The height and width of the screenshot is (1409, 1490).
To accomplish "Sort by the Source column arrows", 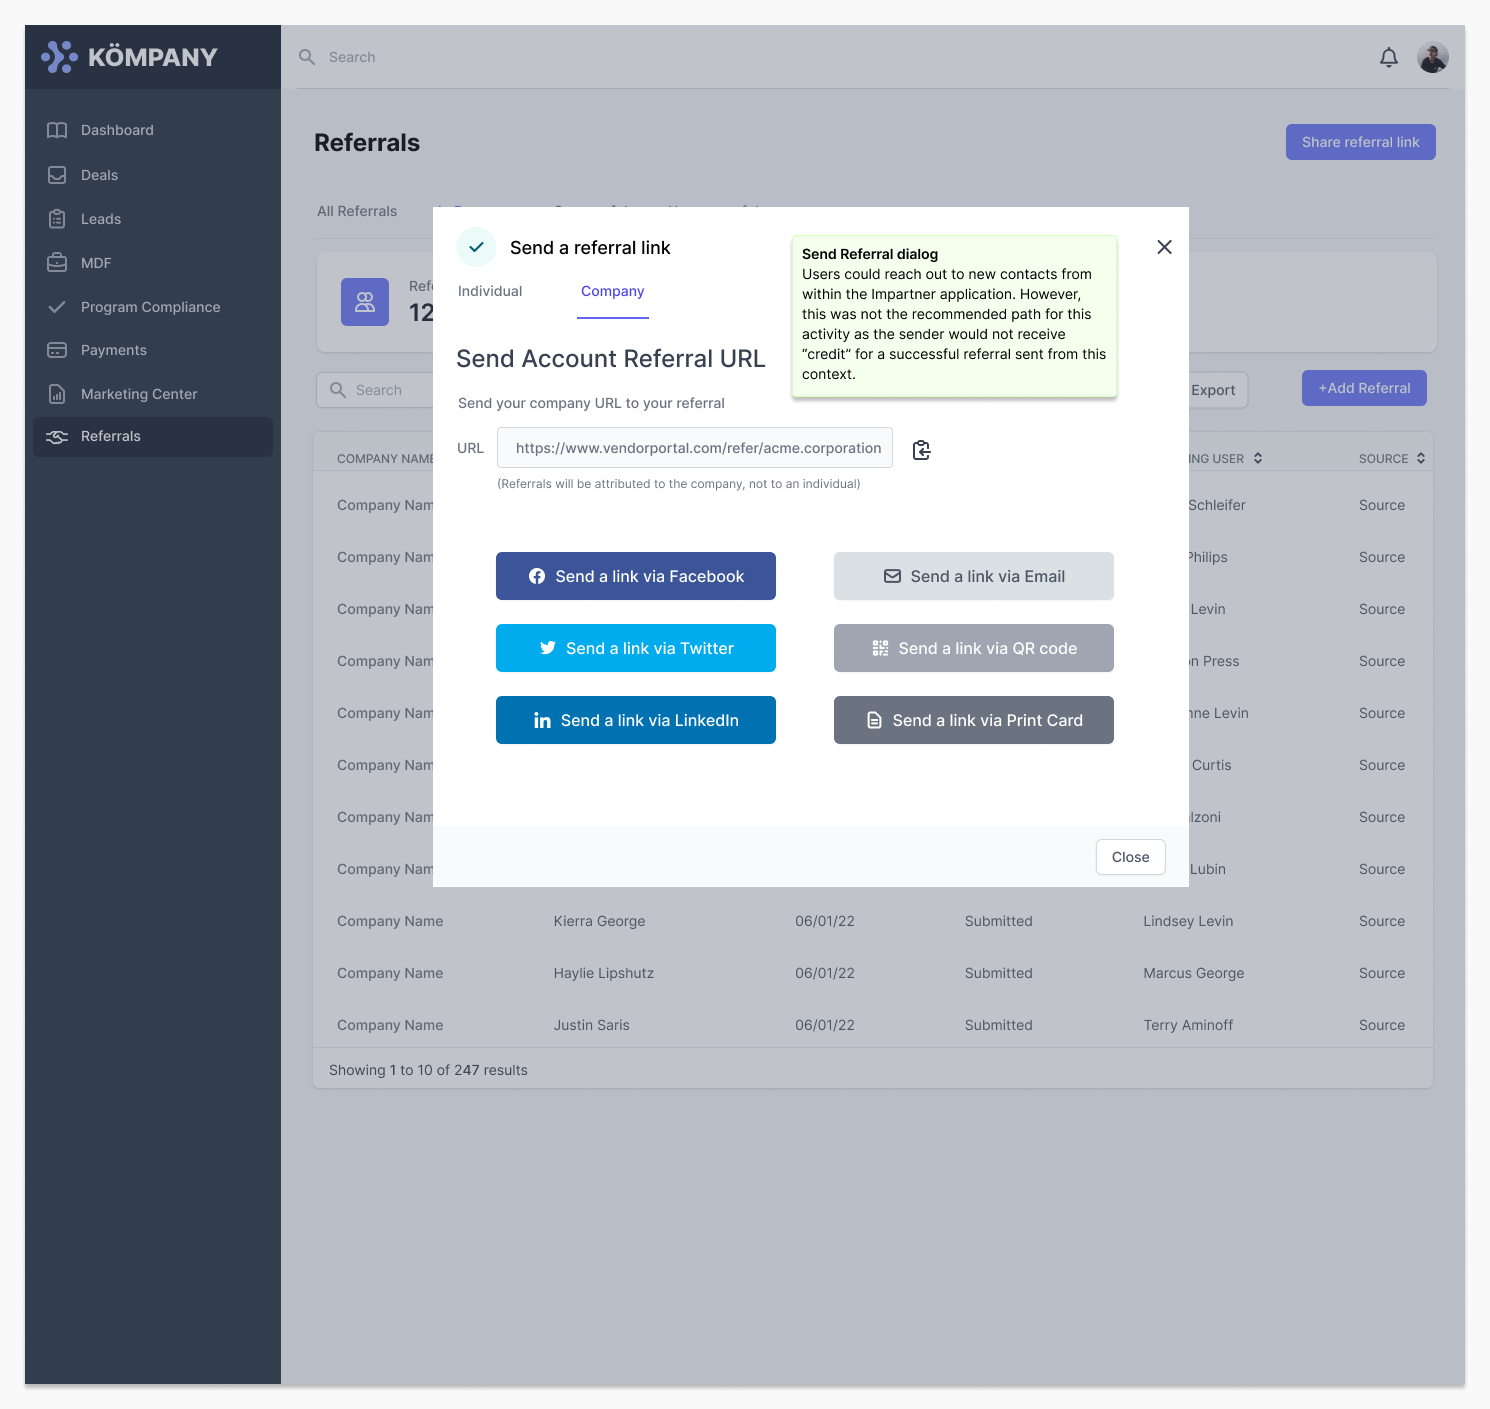I will (x=1420, y=458).
